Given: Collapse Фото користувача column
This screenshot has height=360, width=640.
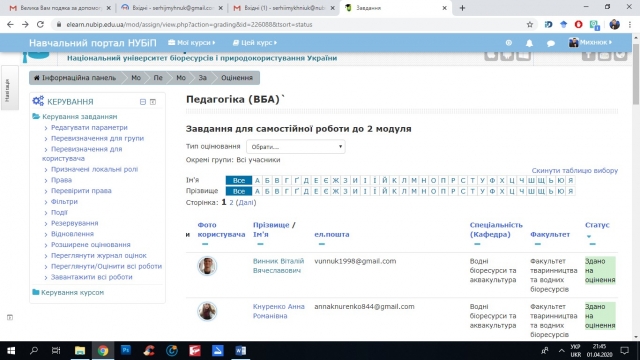Looking at the screenshot, I should 205,244.
